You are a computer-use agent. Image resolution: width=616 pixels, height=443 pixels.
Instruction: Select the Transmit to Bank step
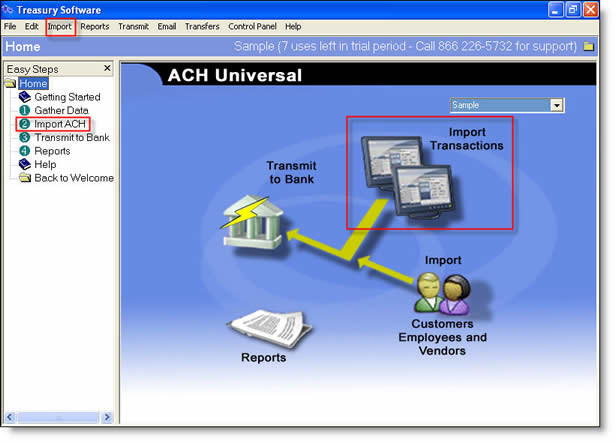tap(72, 137)
